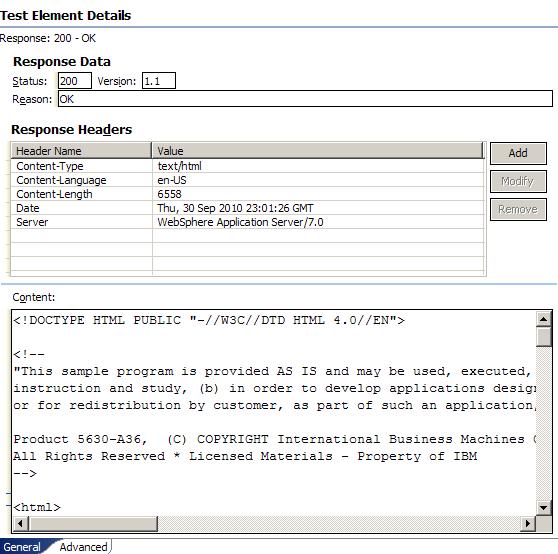Click the horizontal scroll right arrow
The width and height of the screenshot is (558, 554).
[x=528, y=523]
